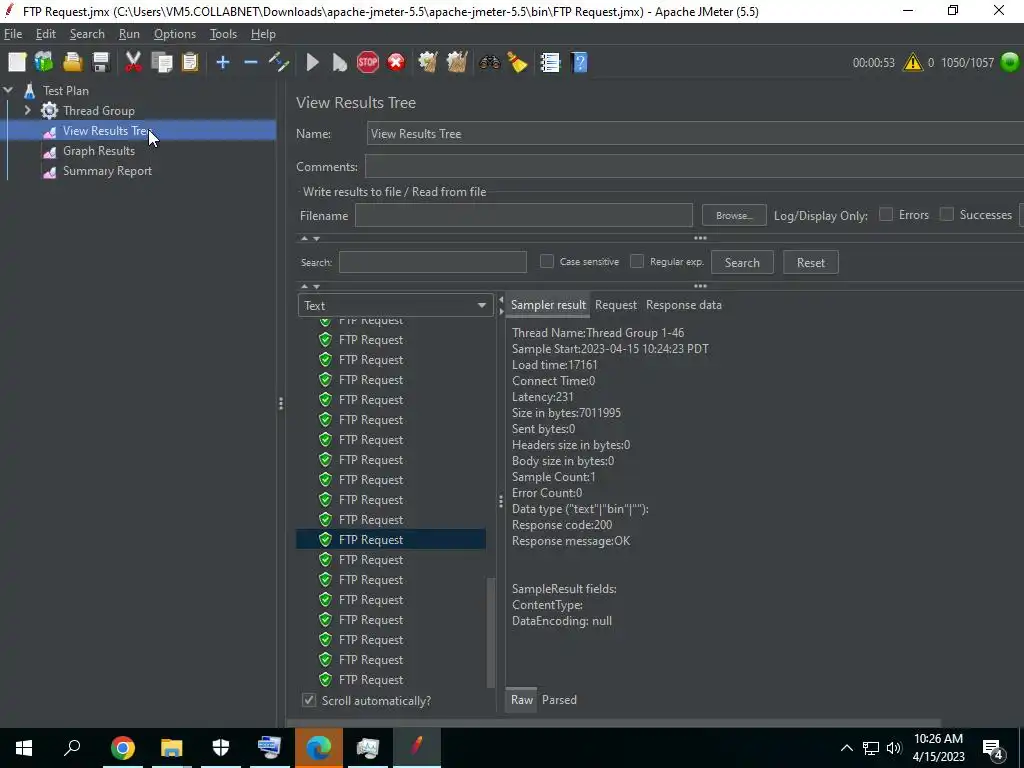
Task: Click the Clear broom icon
Action: (x=428, y=63)
